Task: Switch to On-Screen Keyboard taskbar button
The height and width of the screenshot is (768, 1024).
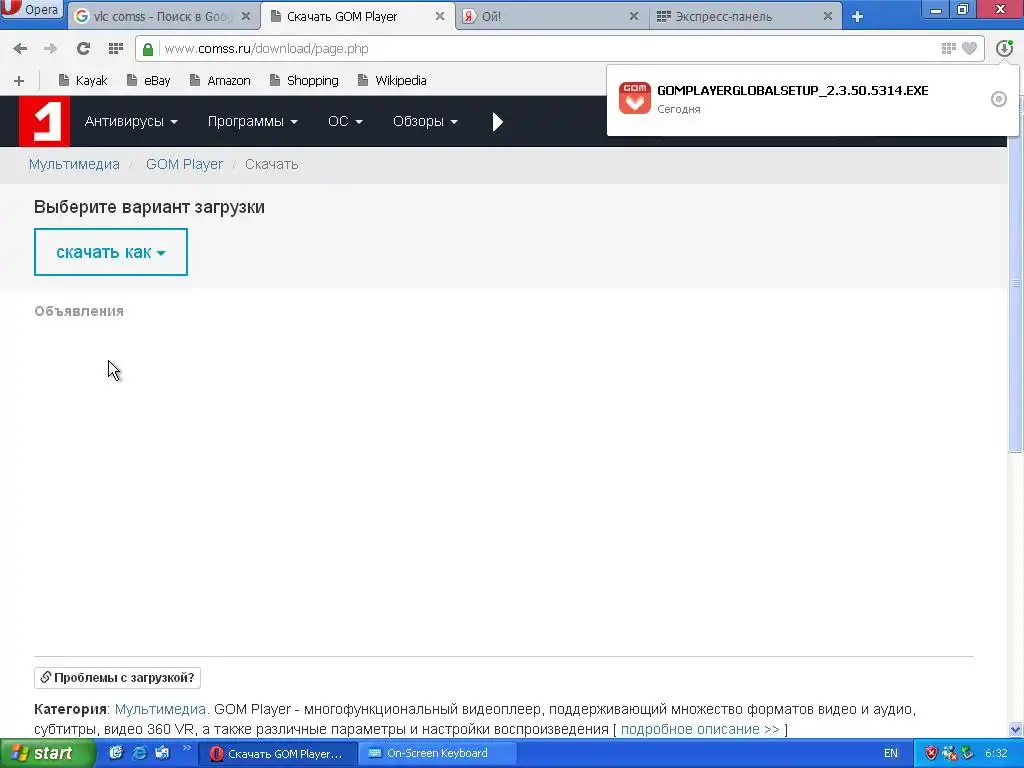Action: click(438, 754)
